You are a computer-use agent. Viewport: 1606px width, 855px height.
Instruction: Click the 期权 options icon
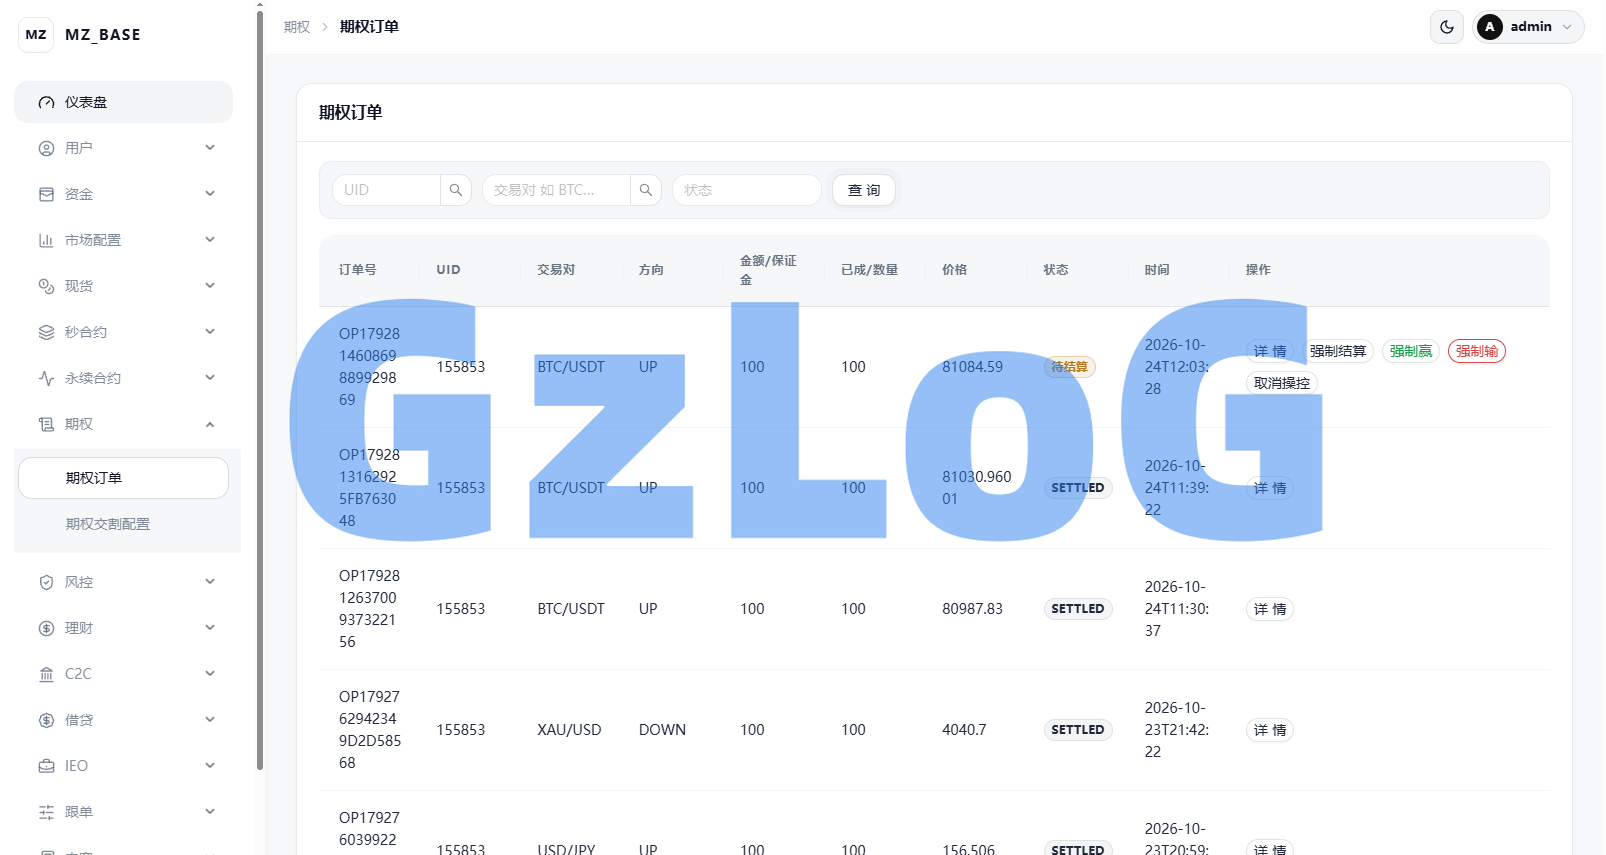[x=46, y=424]
